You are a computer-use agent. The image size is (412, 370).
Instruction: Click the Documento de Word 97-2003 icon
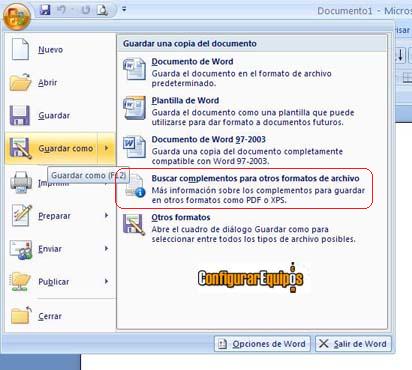pos(134,147)
